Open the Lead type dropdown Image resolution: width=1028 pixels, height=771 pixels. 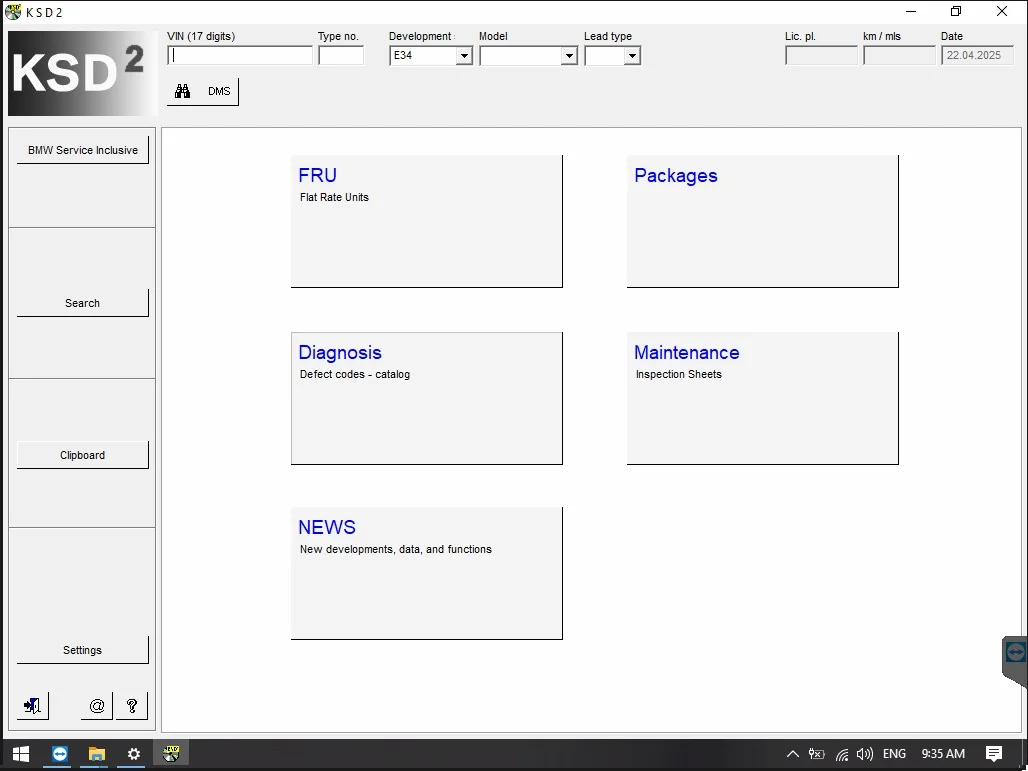632,56
